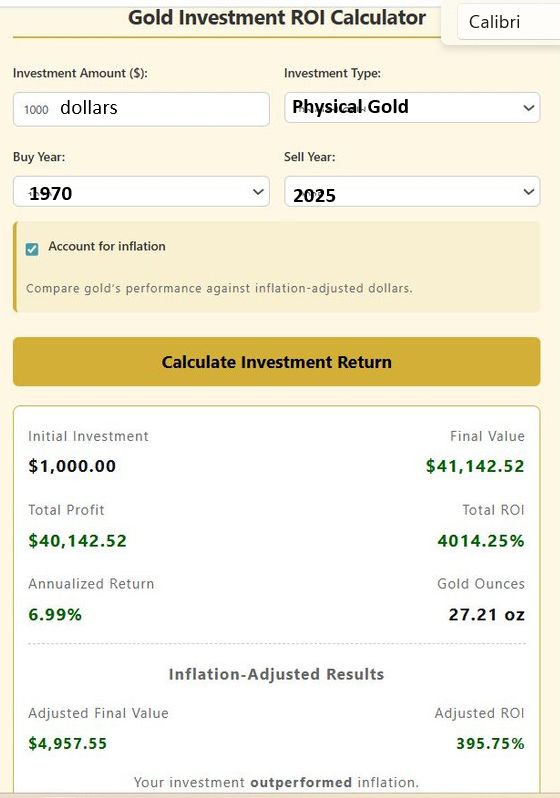The width and height of the screenshot is (560, 798).
Task: Click the Investment Amount input field
Action: [x=141, y=109]
